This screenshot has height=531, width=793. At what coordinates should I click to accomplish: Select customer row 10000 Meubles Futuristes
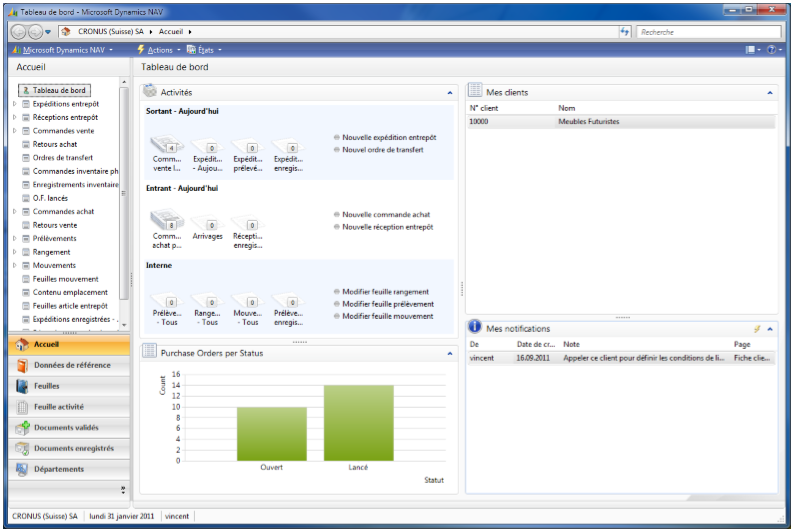coord(621,121)
